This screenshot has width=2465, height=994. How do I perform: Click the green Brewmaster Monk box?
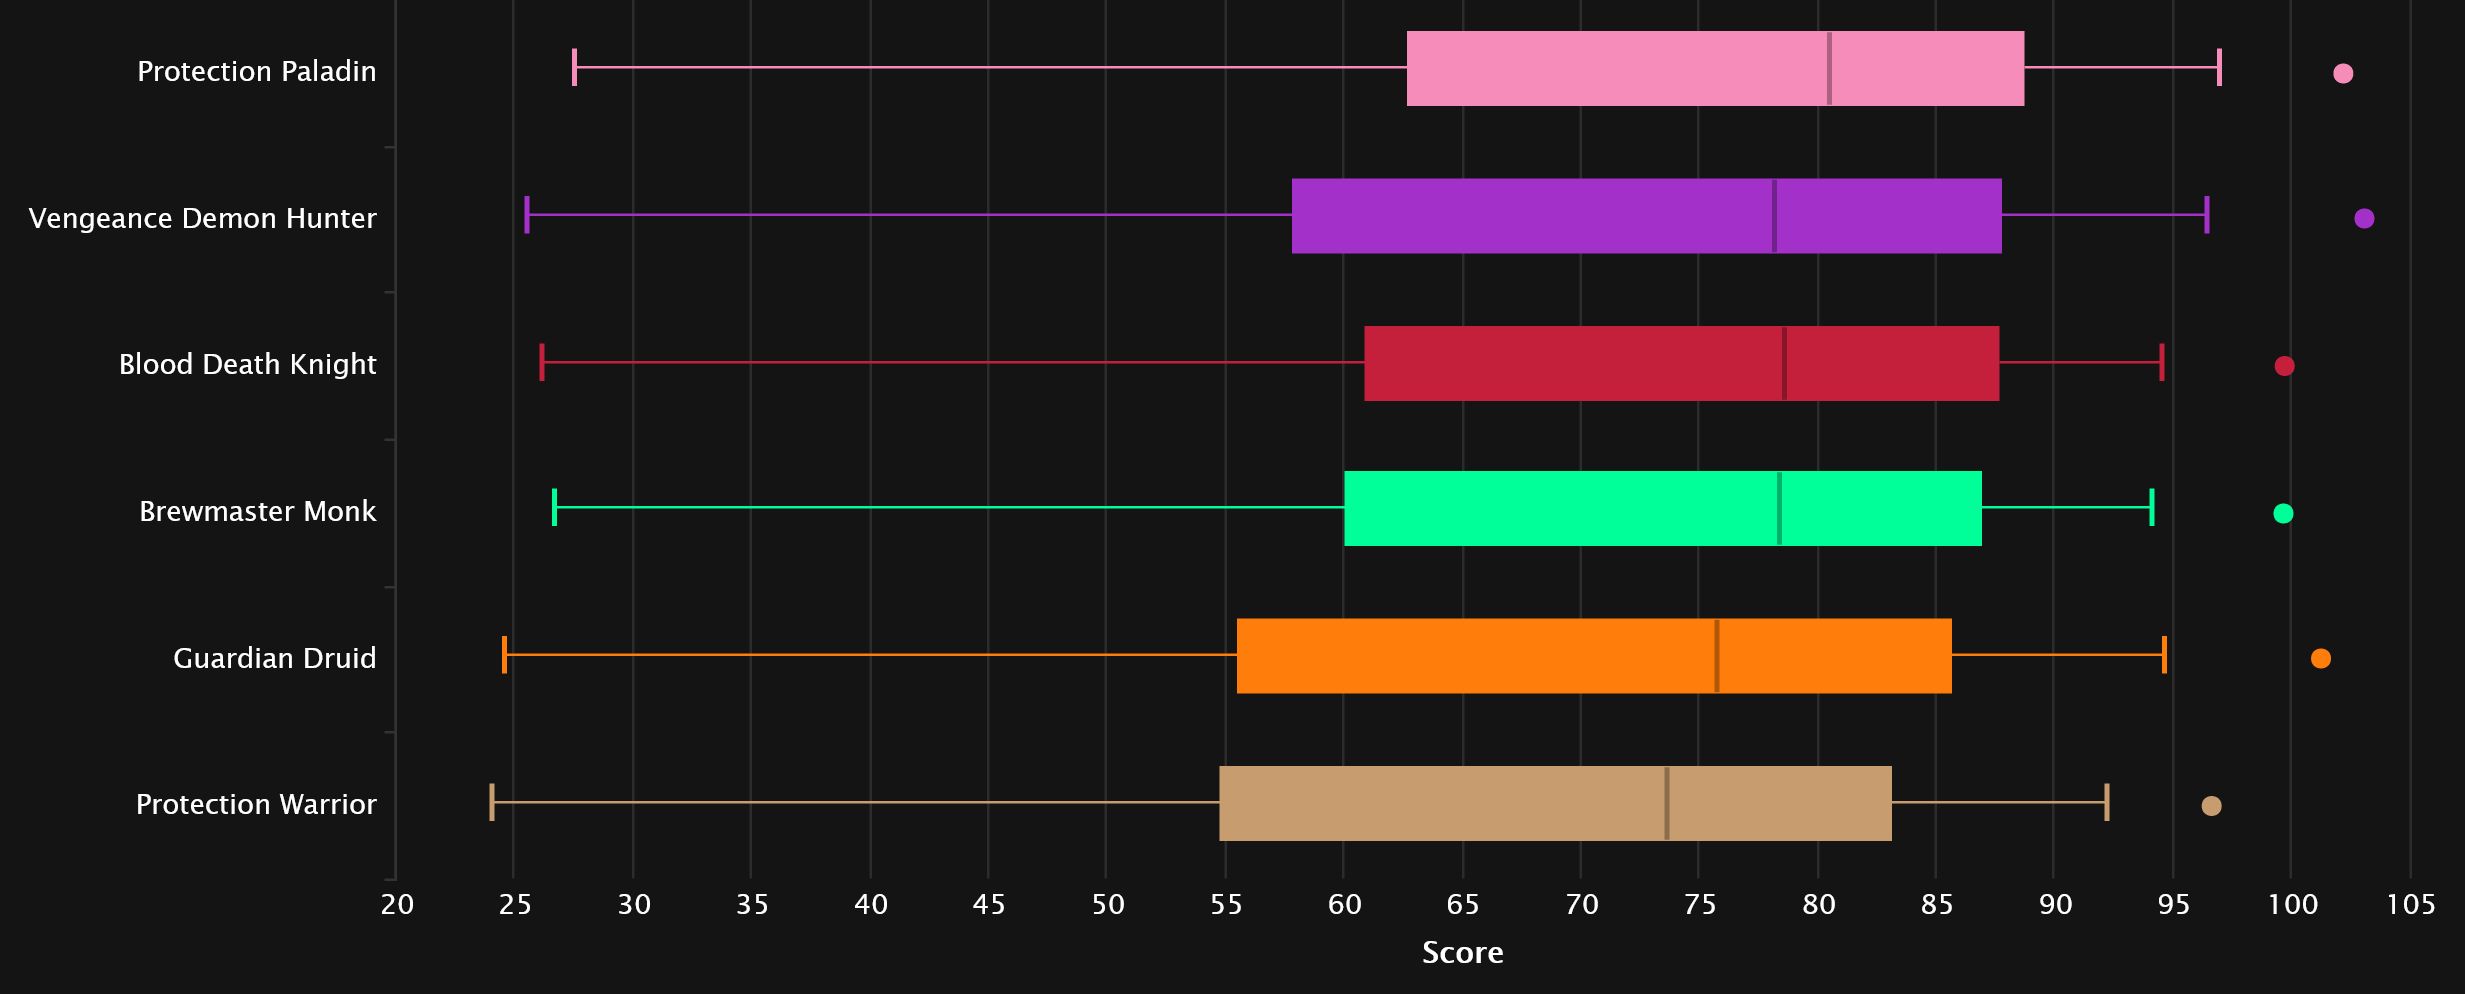(x=1660, y=511)
